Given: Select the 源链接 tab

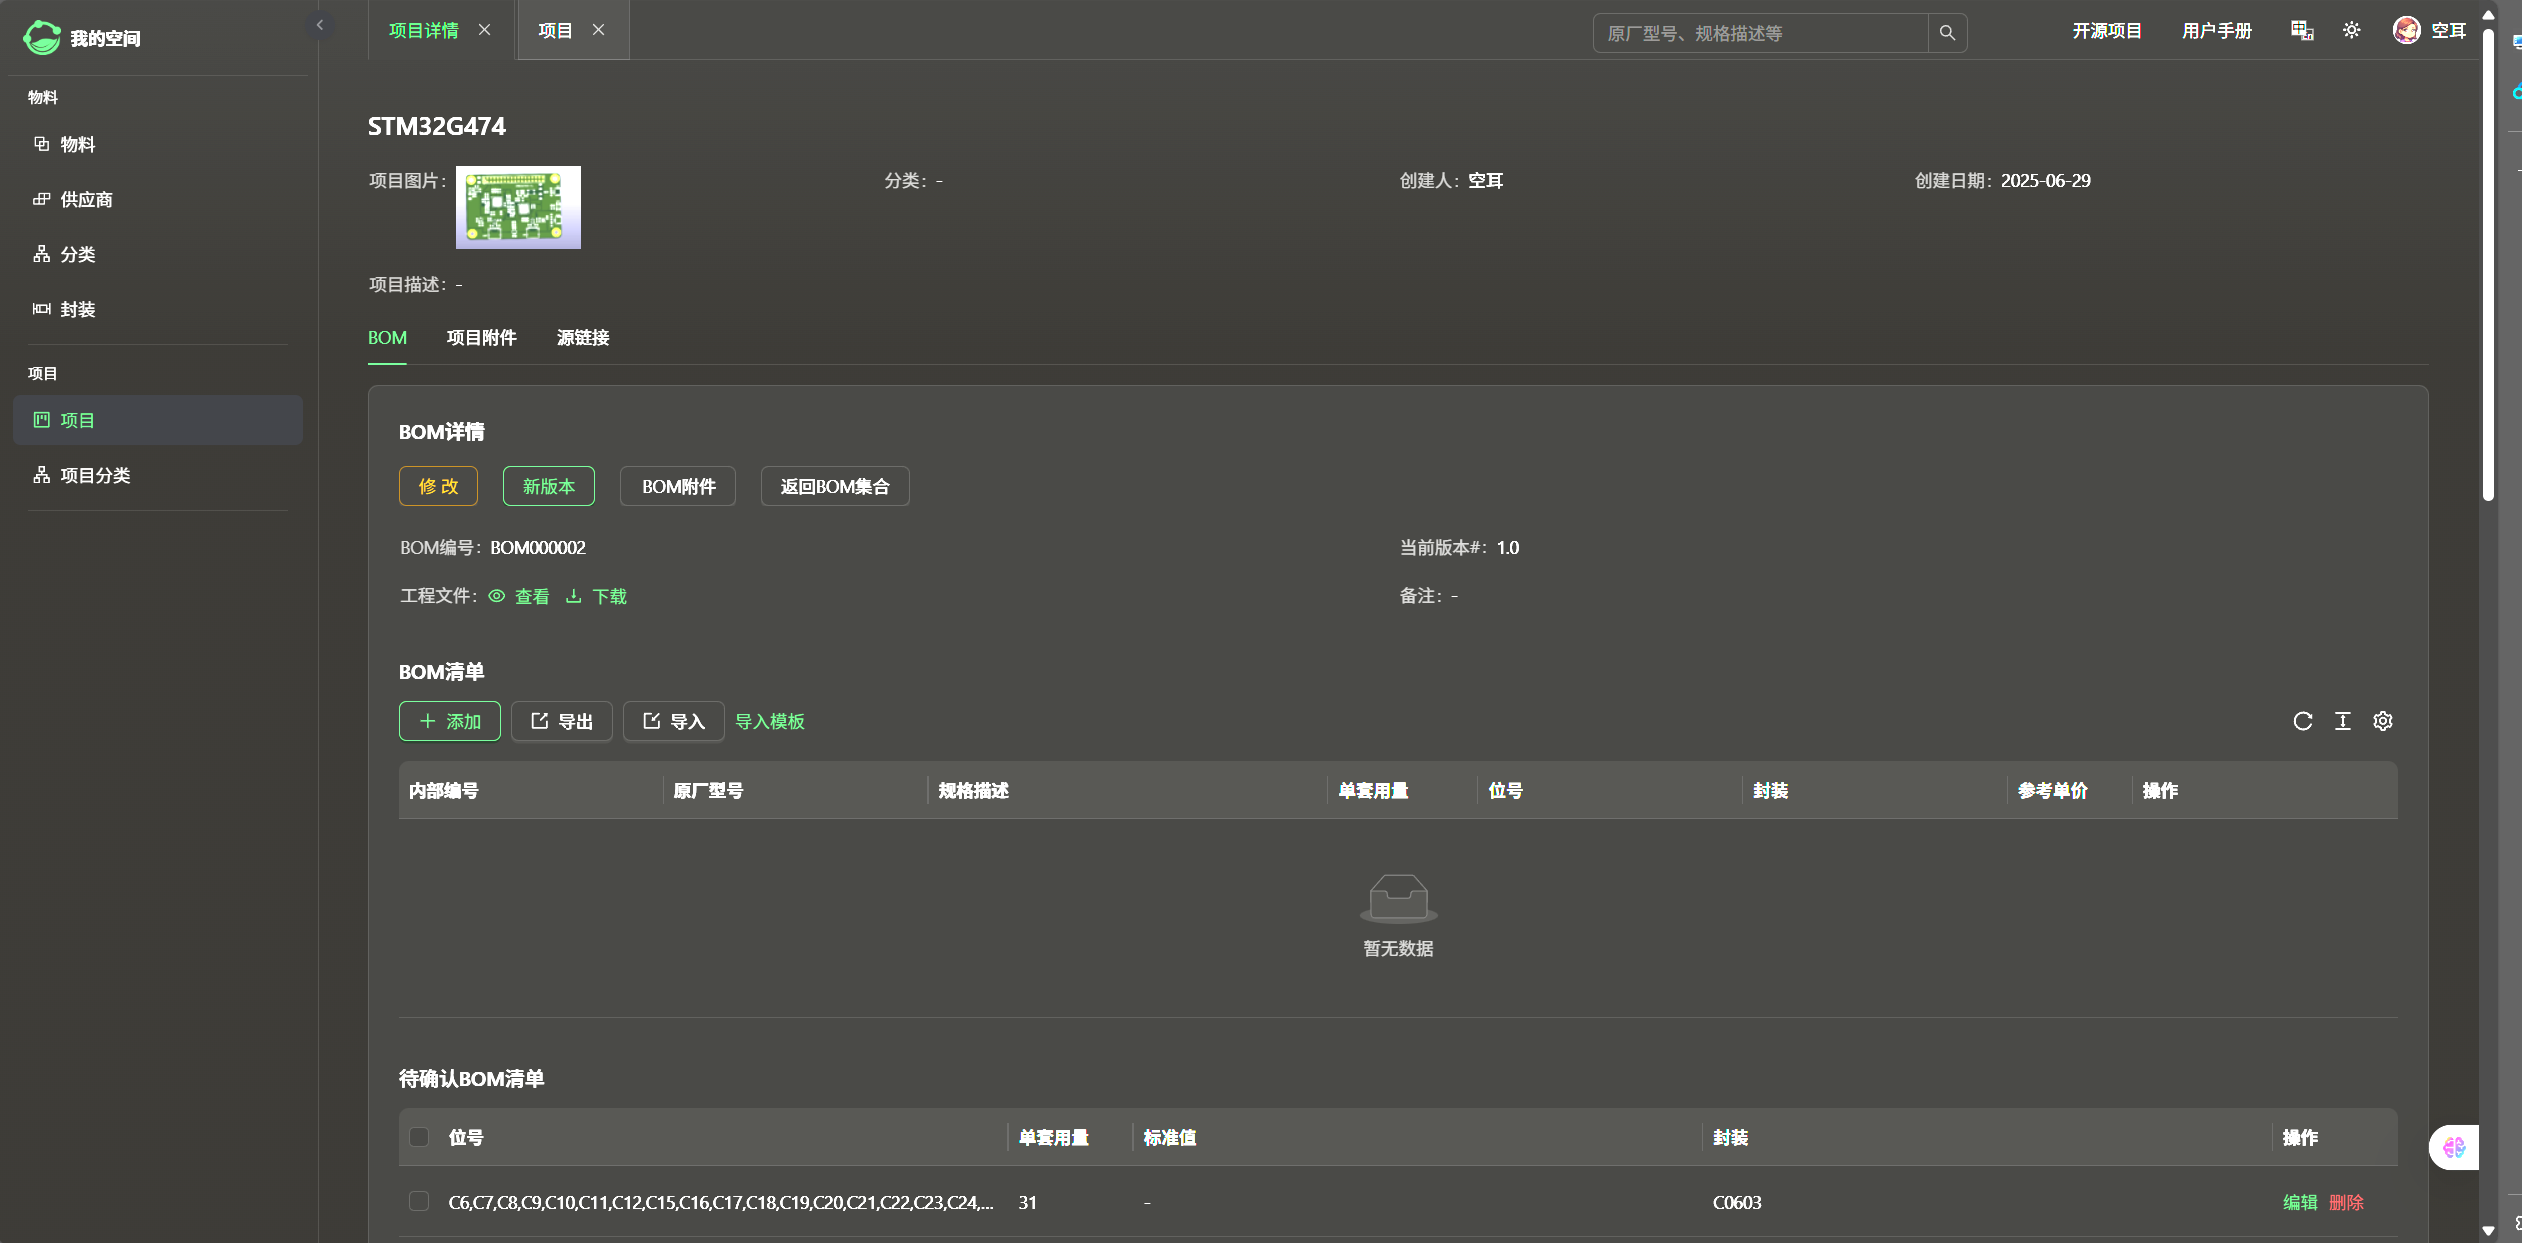Looking at the screenshot, I should tap(583, 338).
